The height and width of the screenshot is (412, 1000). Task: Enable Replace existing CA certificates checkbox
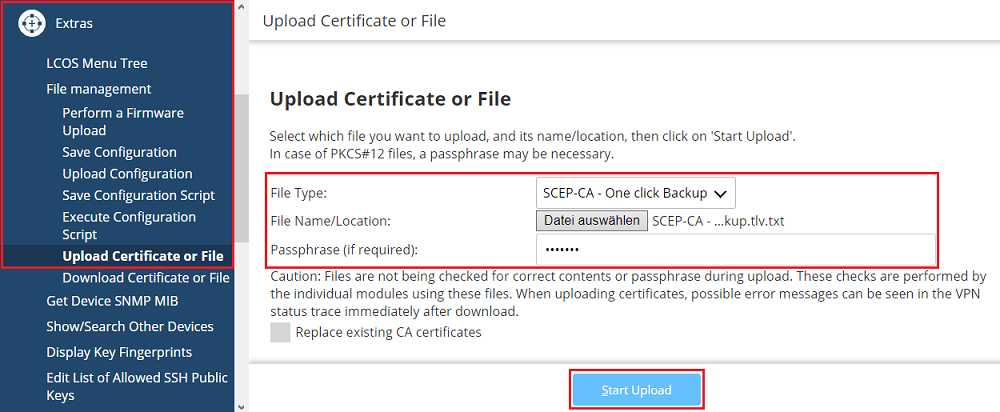(x=280, y=332)
